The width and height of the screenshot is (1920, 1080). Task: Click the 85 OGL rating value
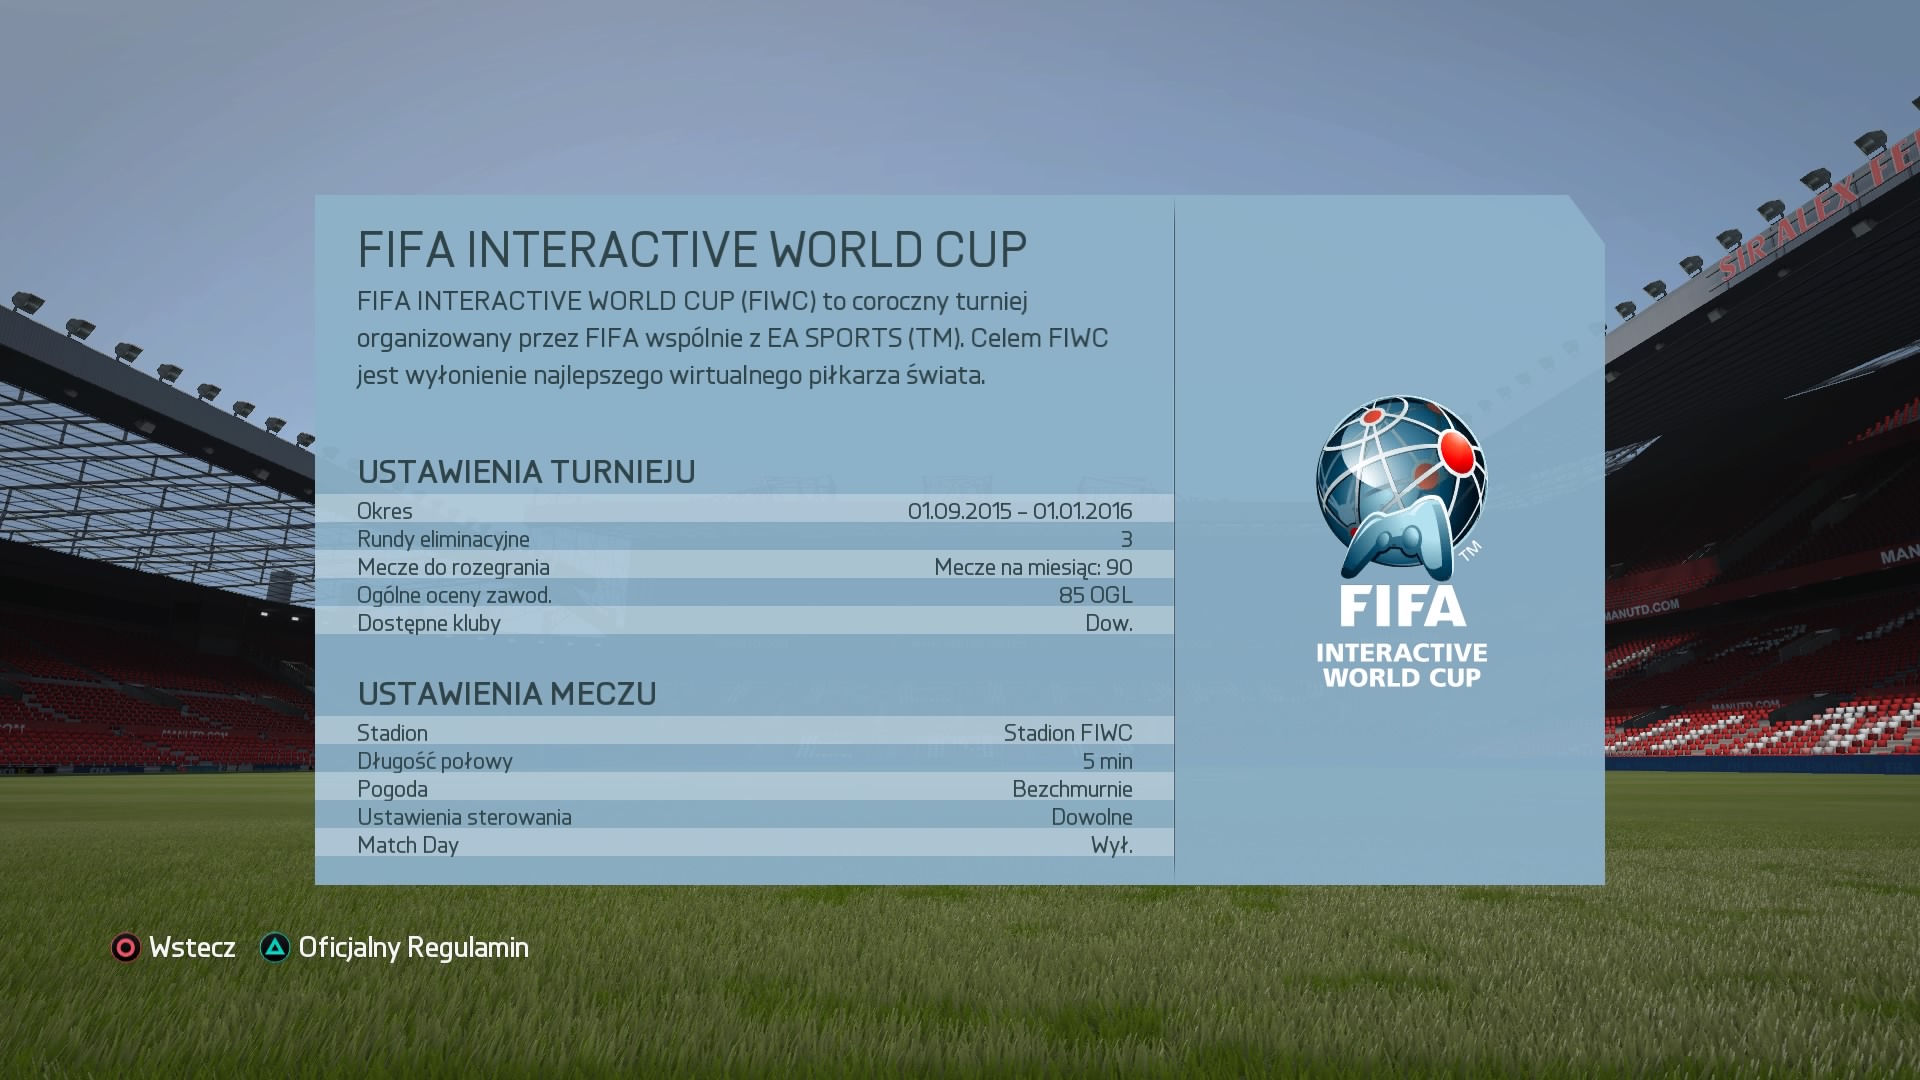click(1095, 595)
